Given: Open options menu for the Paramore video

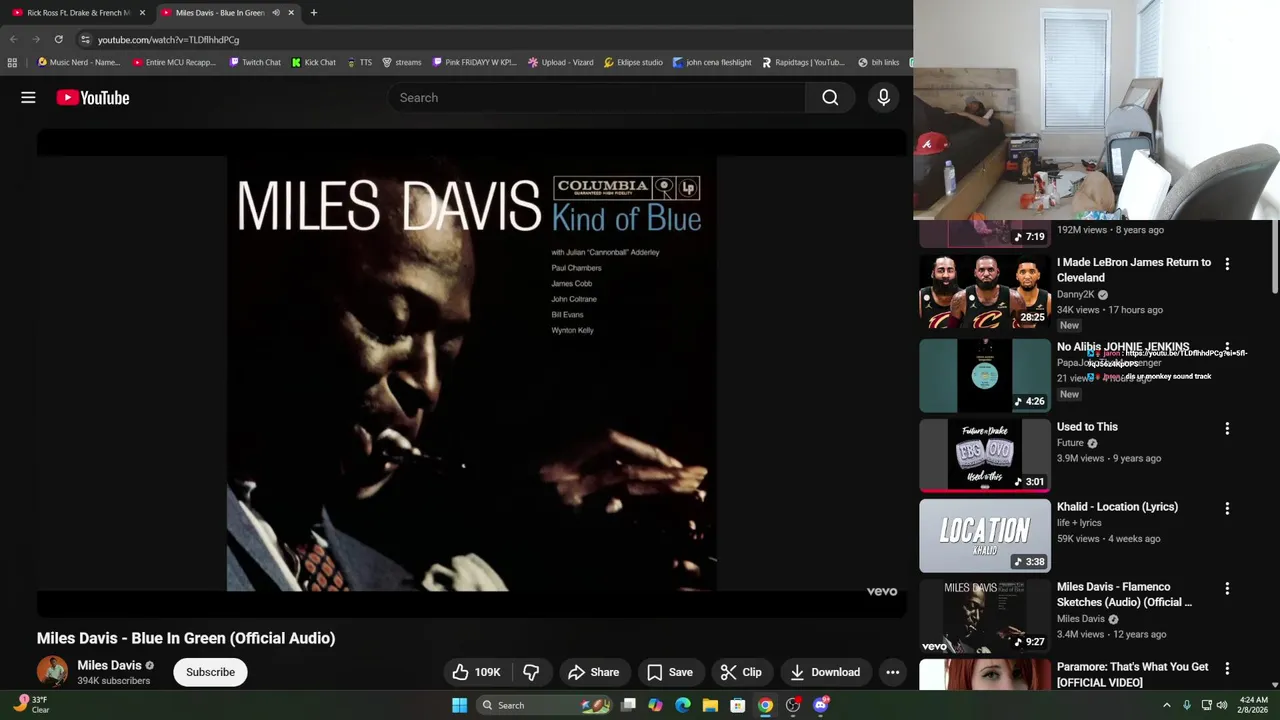Looking at the screenshot, I should 1227,668.
